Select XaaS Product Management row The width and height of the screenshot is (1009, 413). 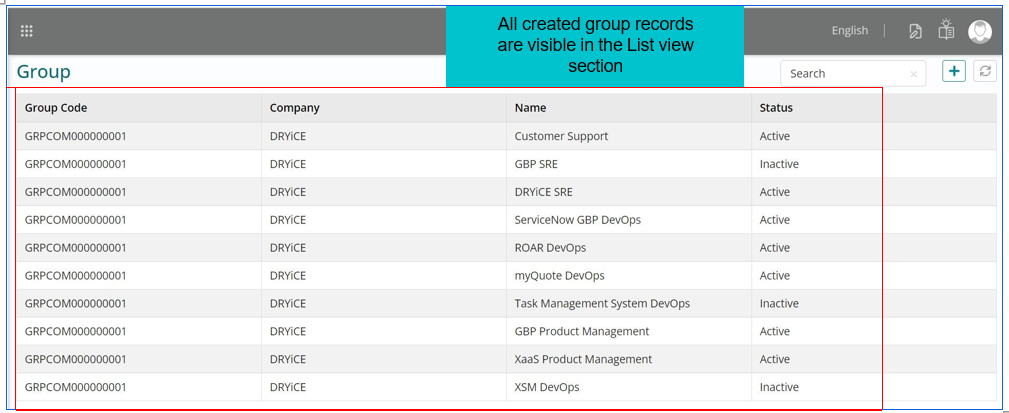582,360
